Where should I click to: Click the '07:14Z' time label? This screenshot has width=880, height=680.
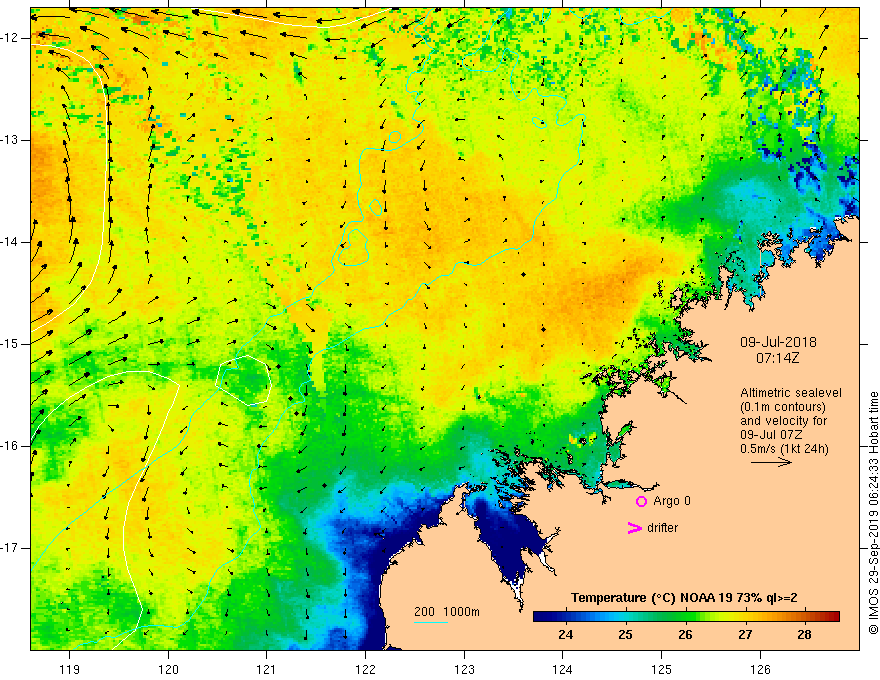click(x=777, y=358)
